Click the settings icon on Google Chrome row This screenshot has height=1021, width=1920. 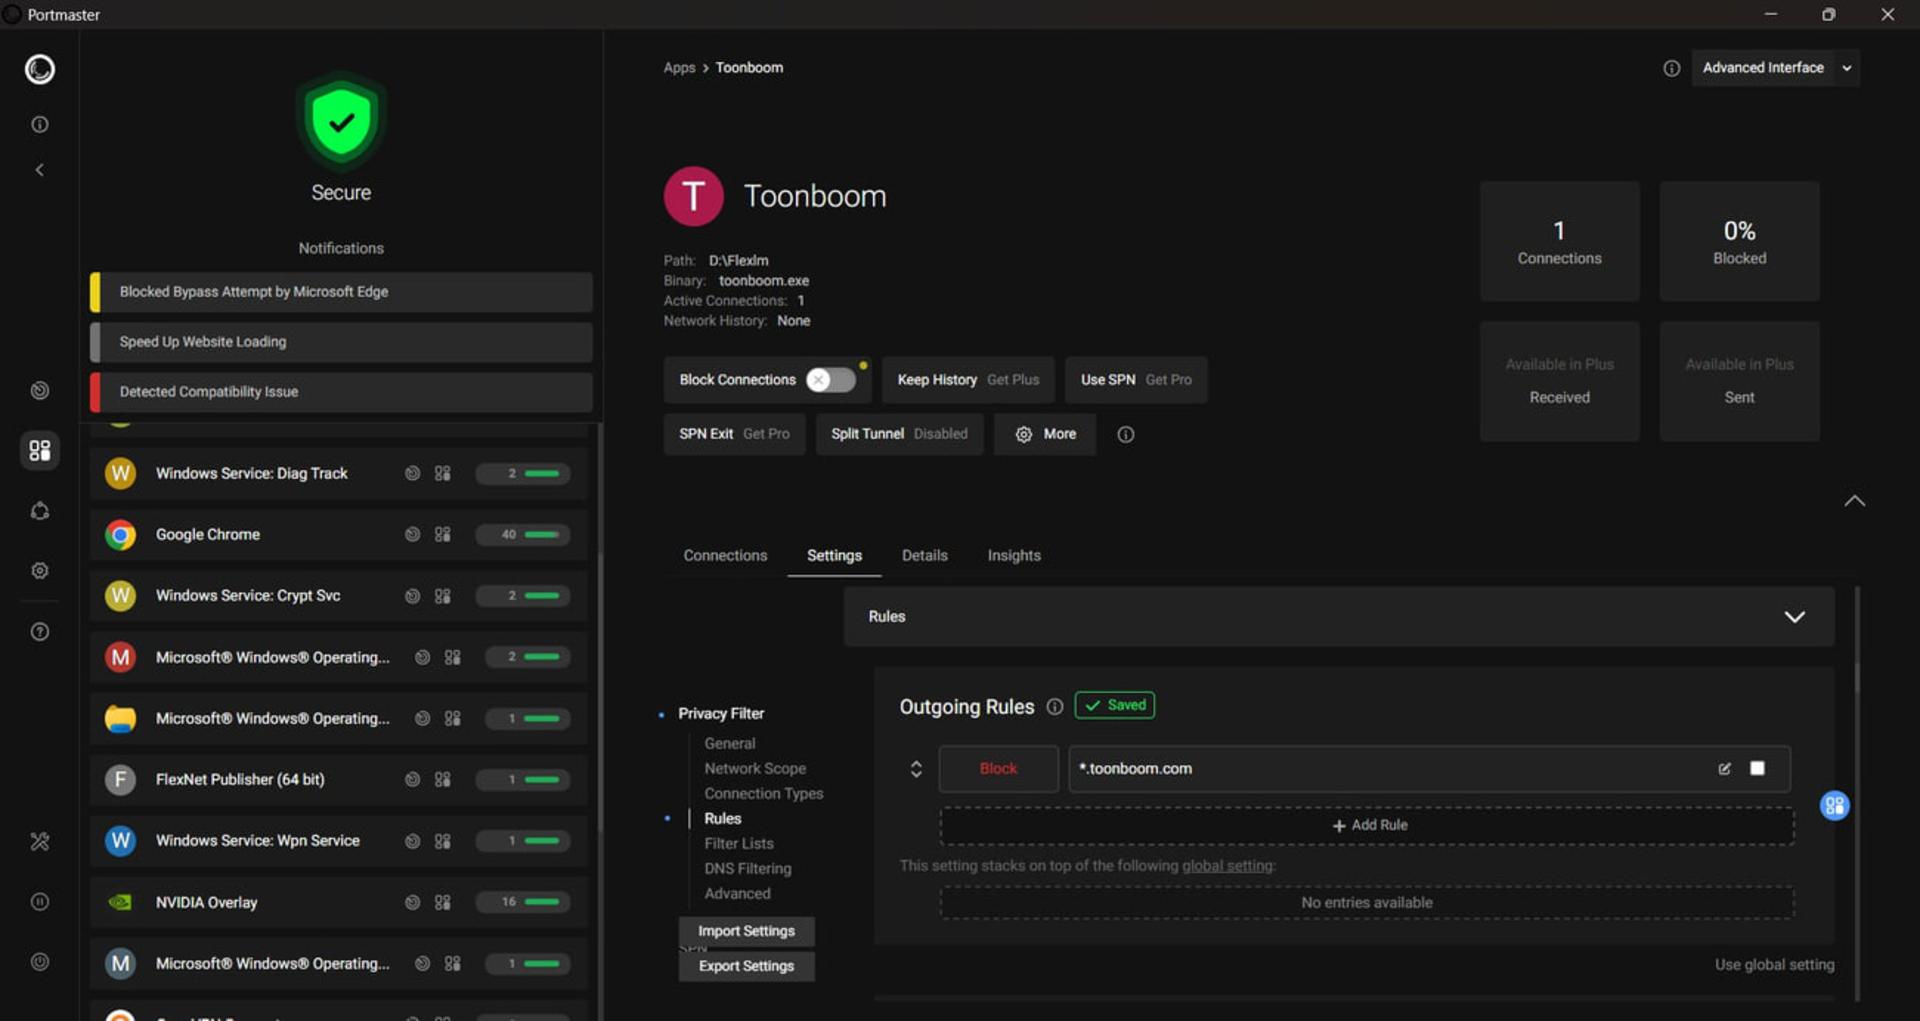(x=442, y=535)
